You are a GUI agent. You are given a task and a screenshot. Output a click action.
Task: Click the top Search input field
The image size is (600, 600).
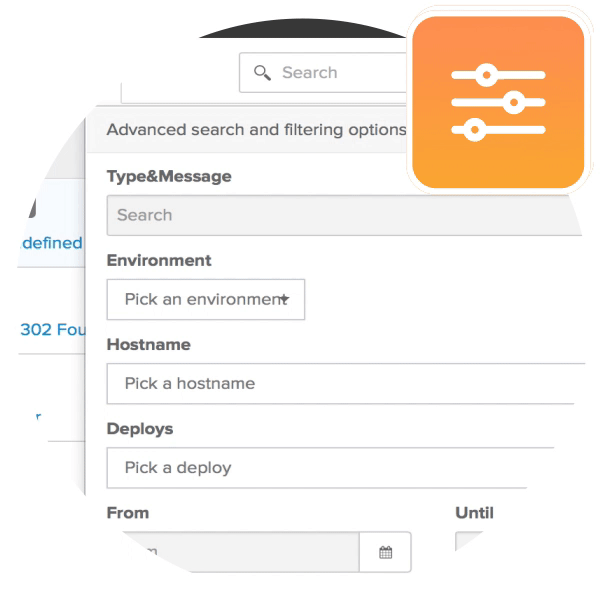tap(323, 73)
